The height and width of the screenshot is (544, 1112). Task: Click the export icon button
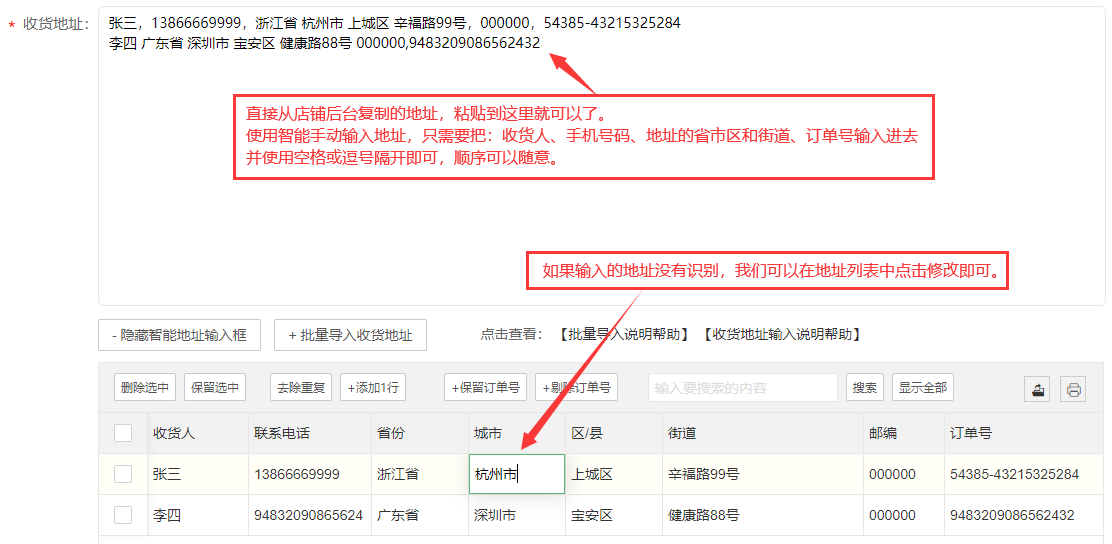1037,389
